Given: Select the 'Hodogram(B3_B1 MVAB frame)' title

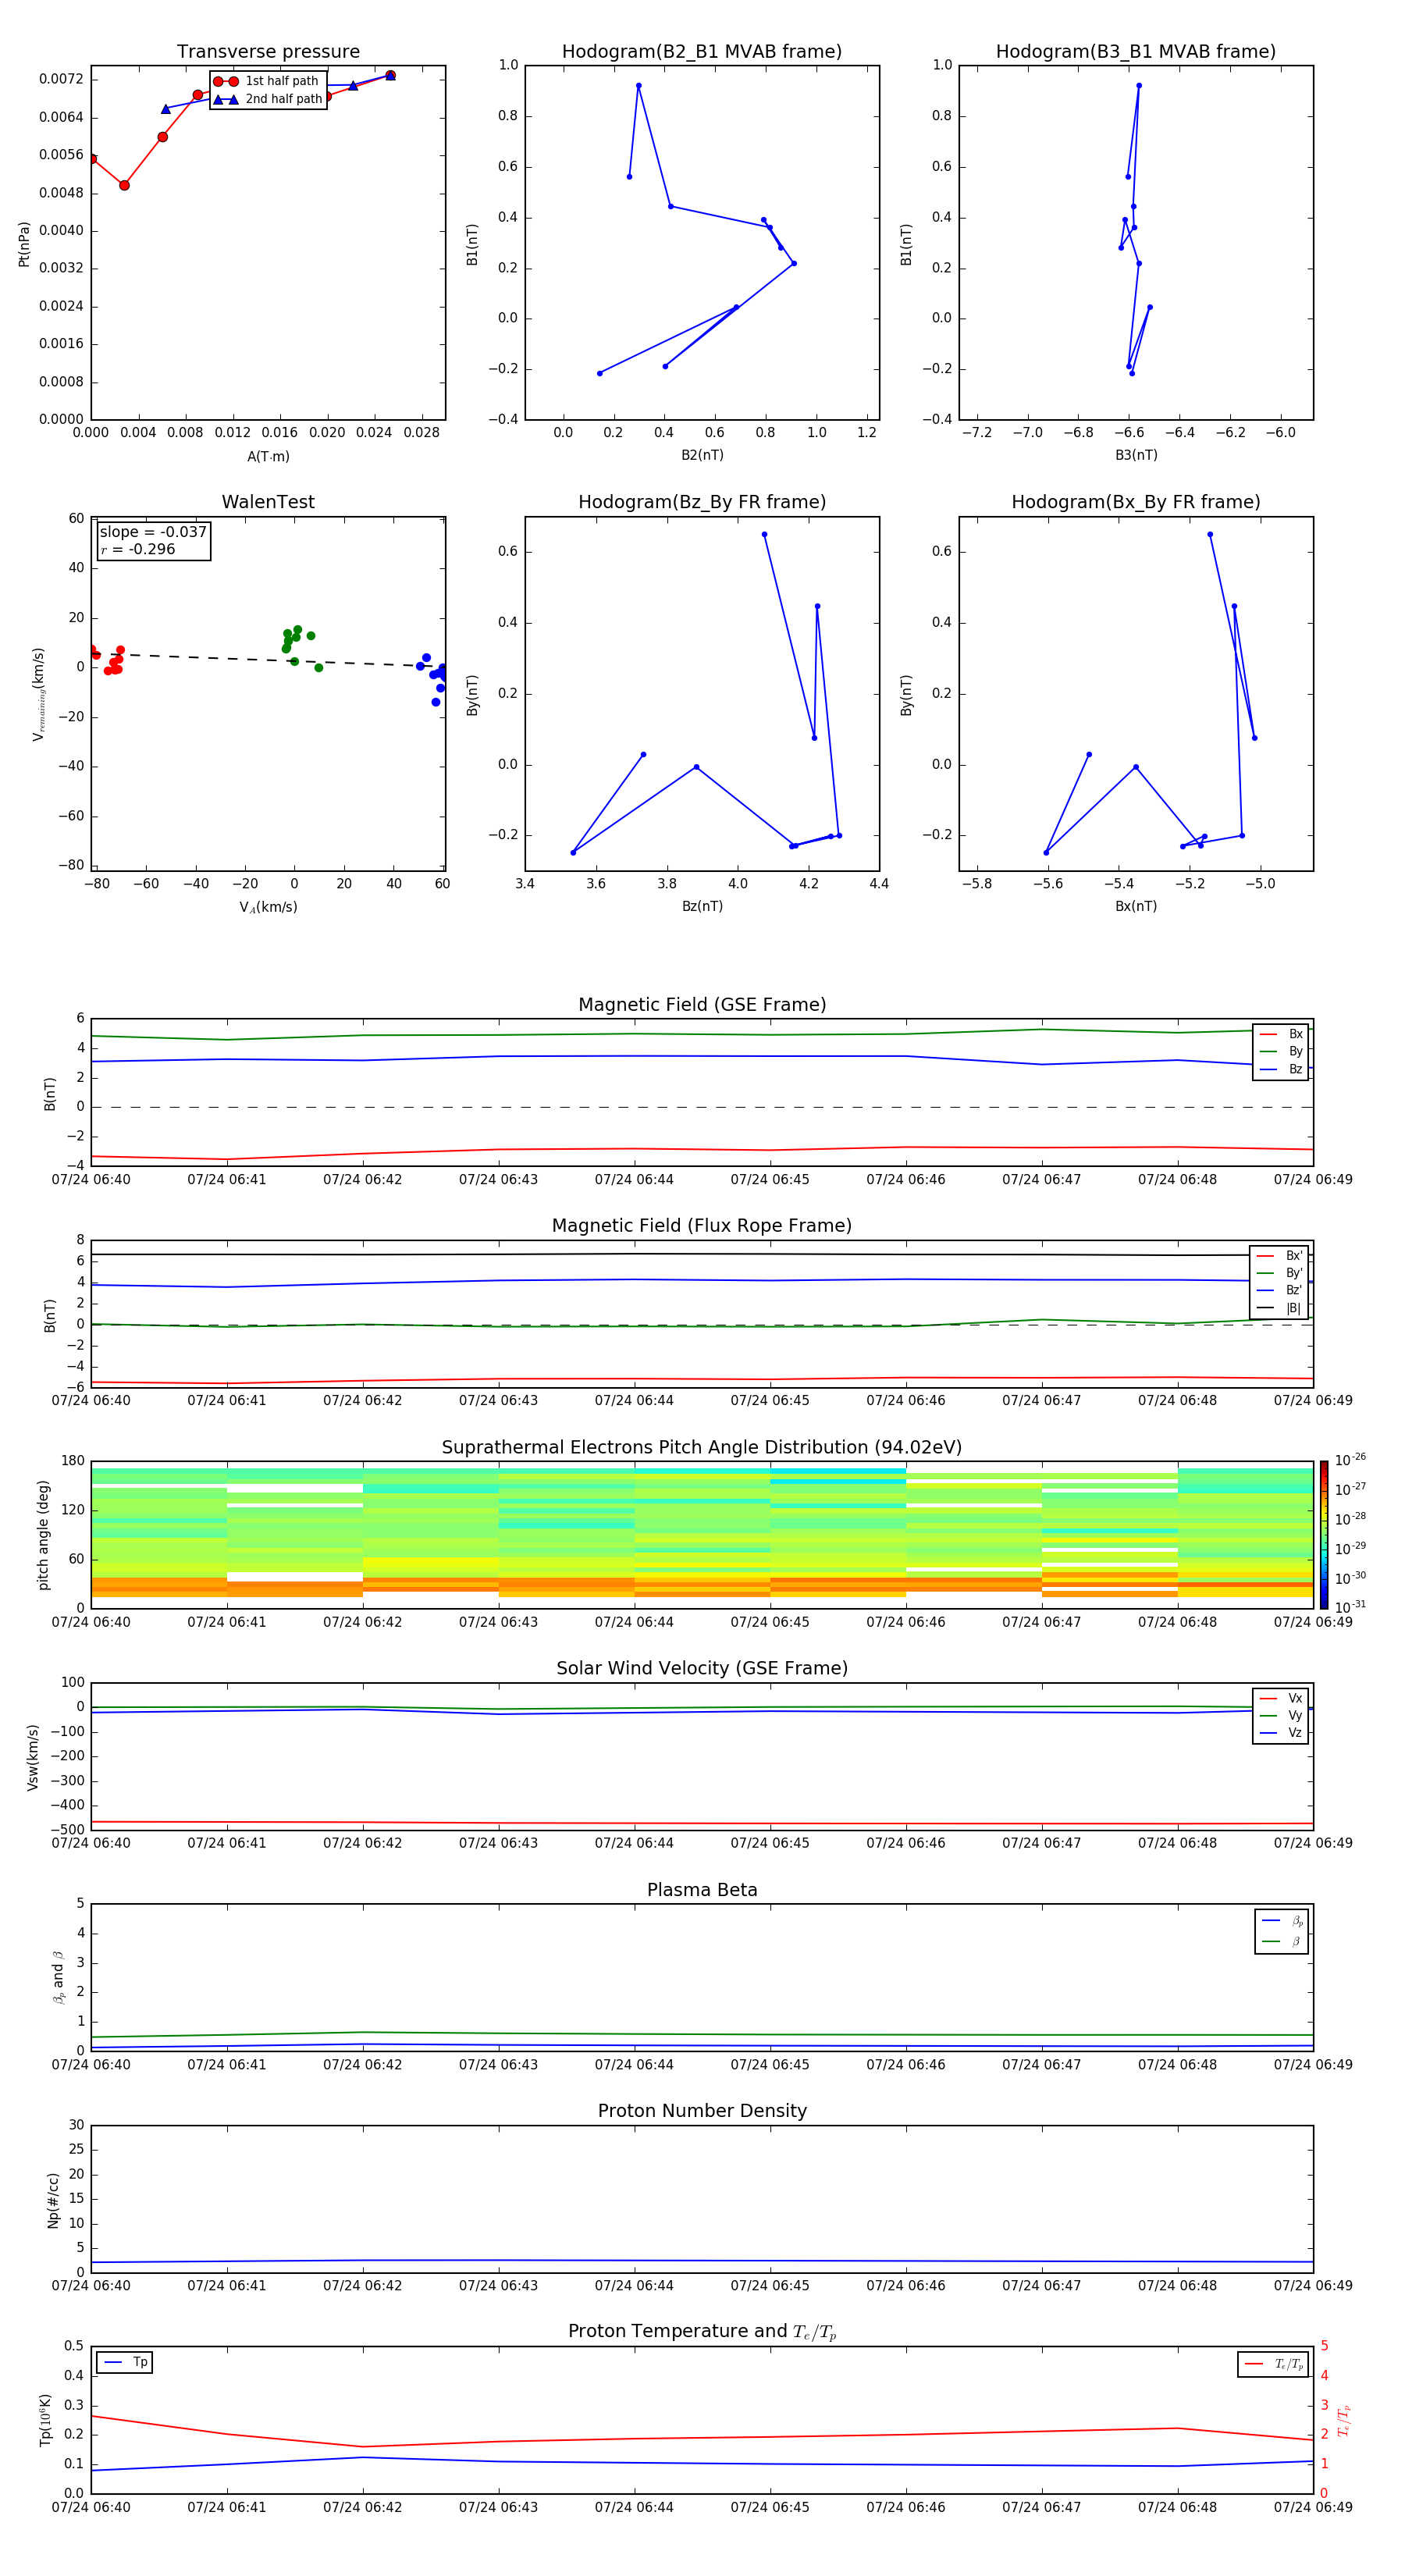Looking at the screenshot, I should 1136,51.
